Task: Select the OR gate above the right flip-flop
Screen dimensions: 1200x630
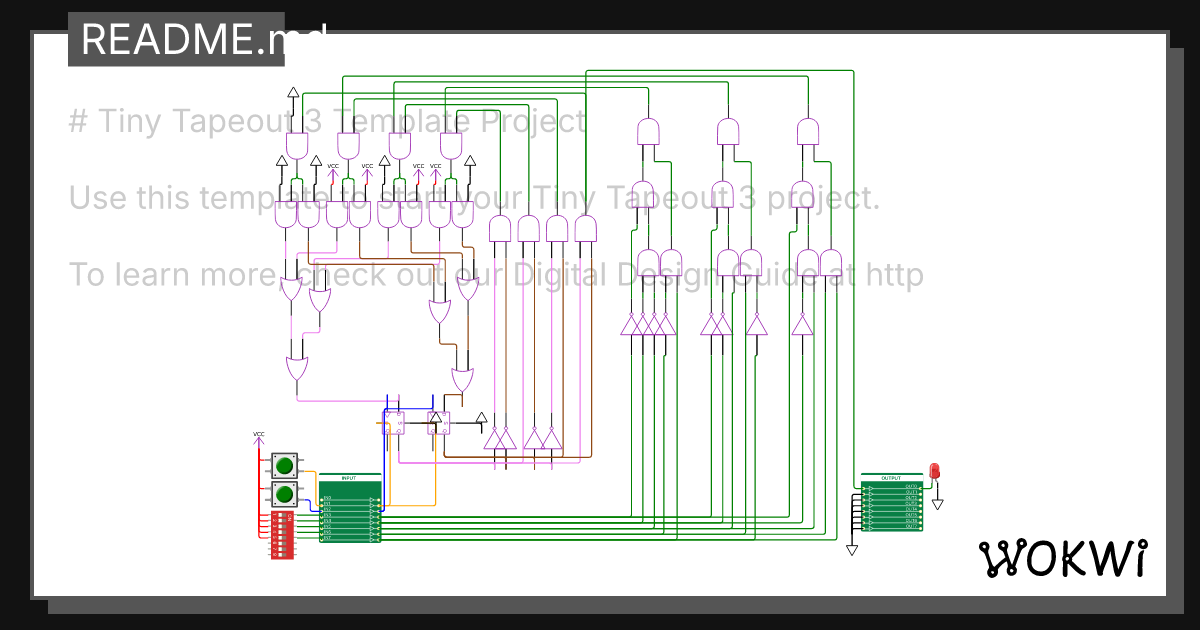Action: point(462,380)
